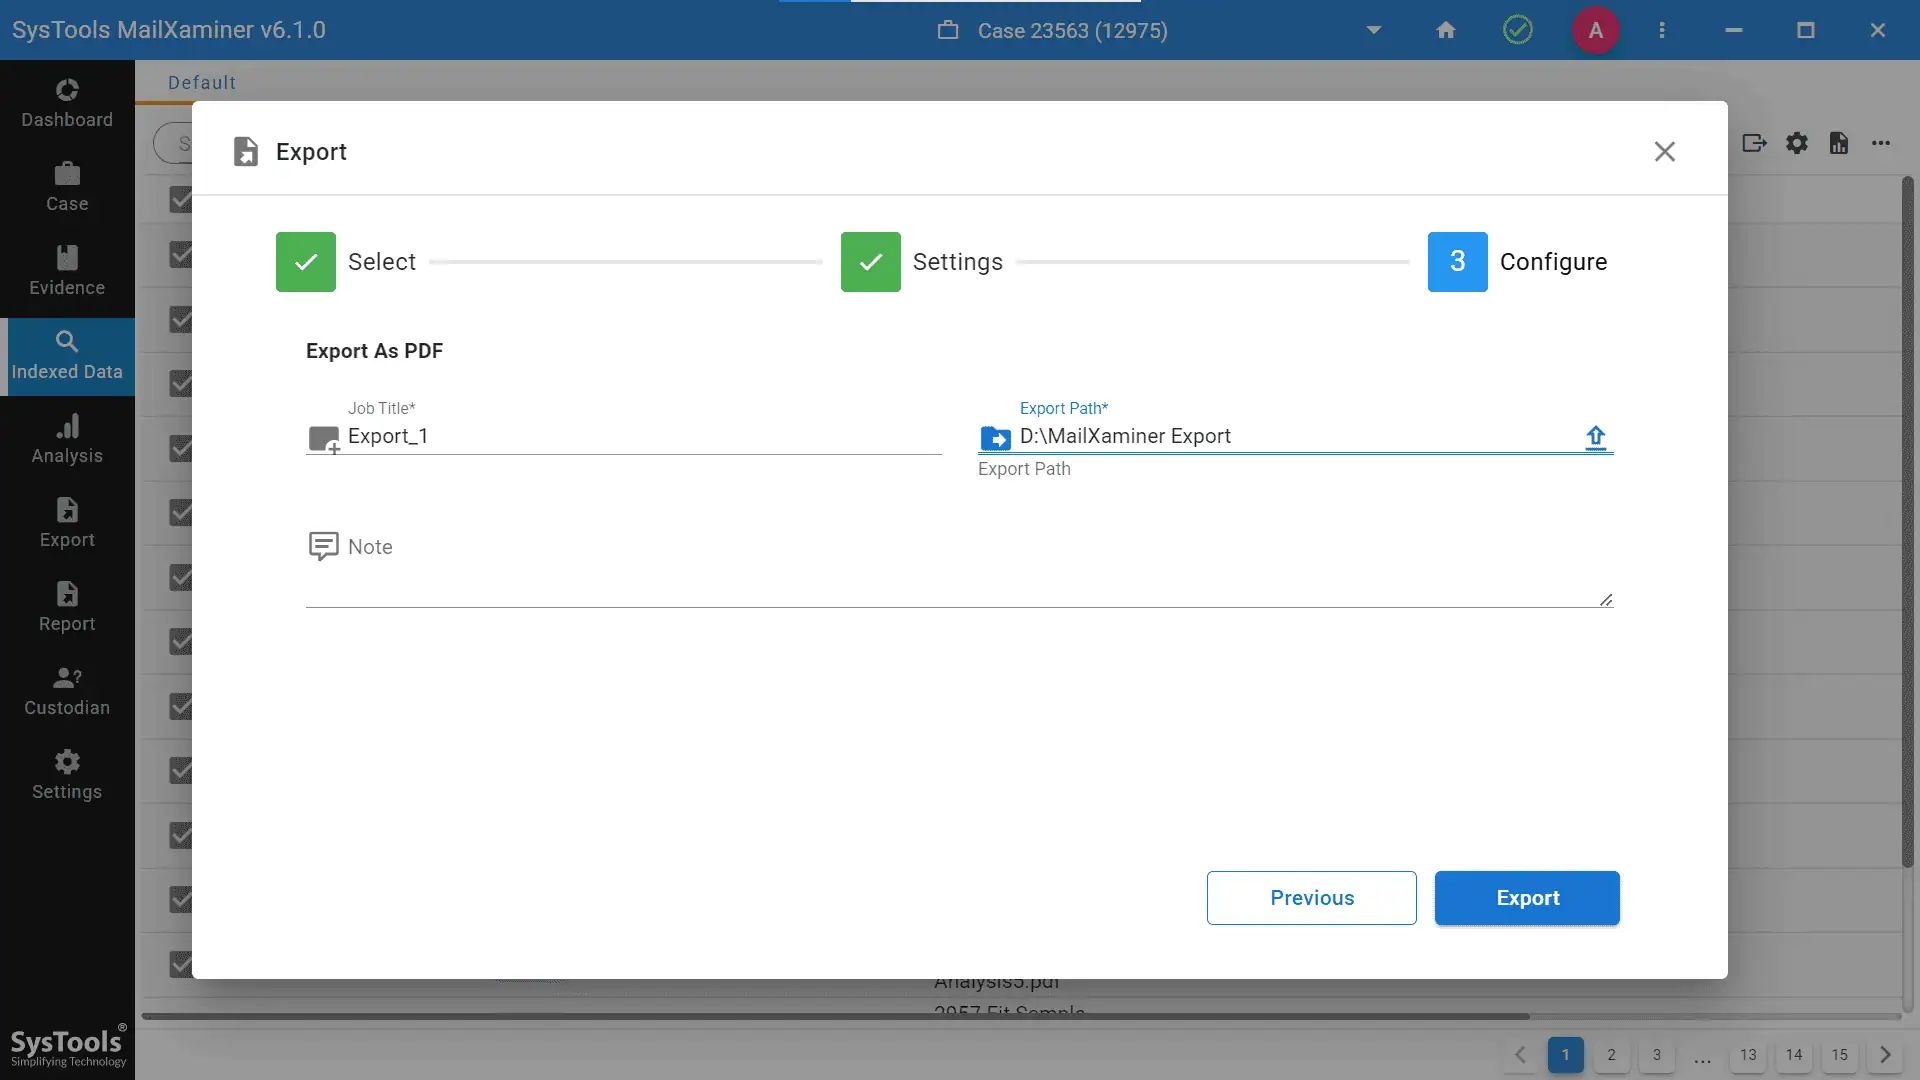1920x1080 pixels.
Task: Expand the case selector dropdown arrow
Action: (x=1374, y=30)
